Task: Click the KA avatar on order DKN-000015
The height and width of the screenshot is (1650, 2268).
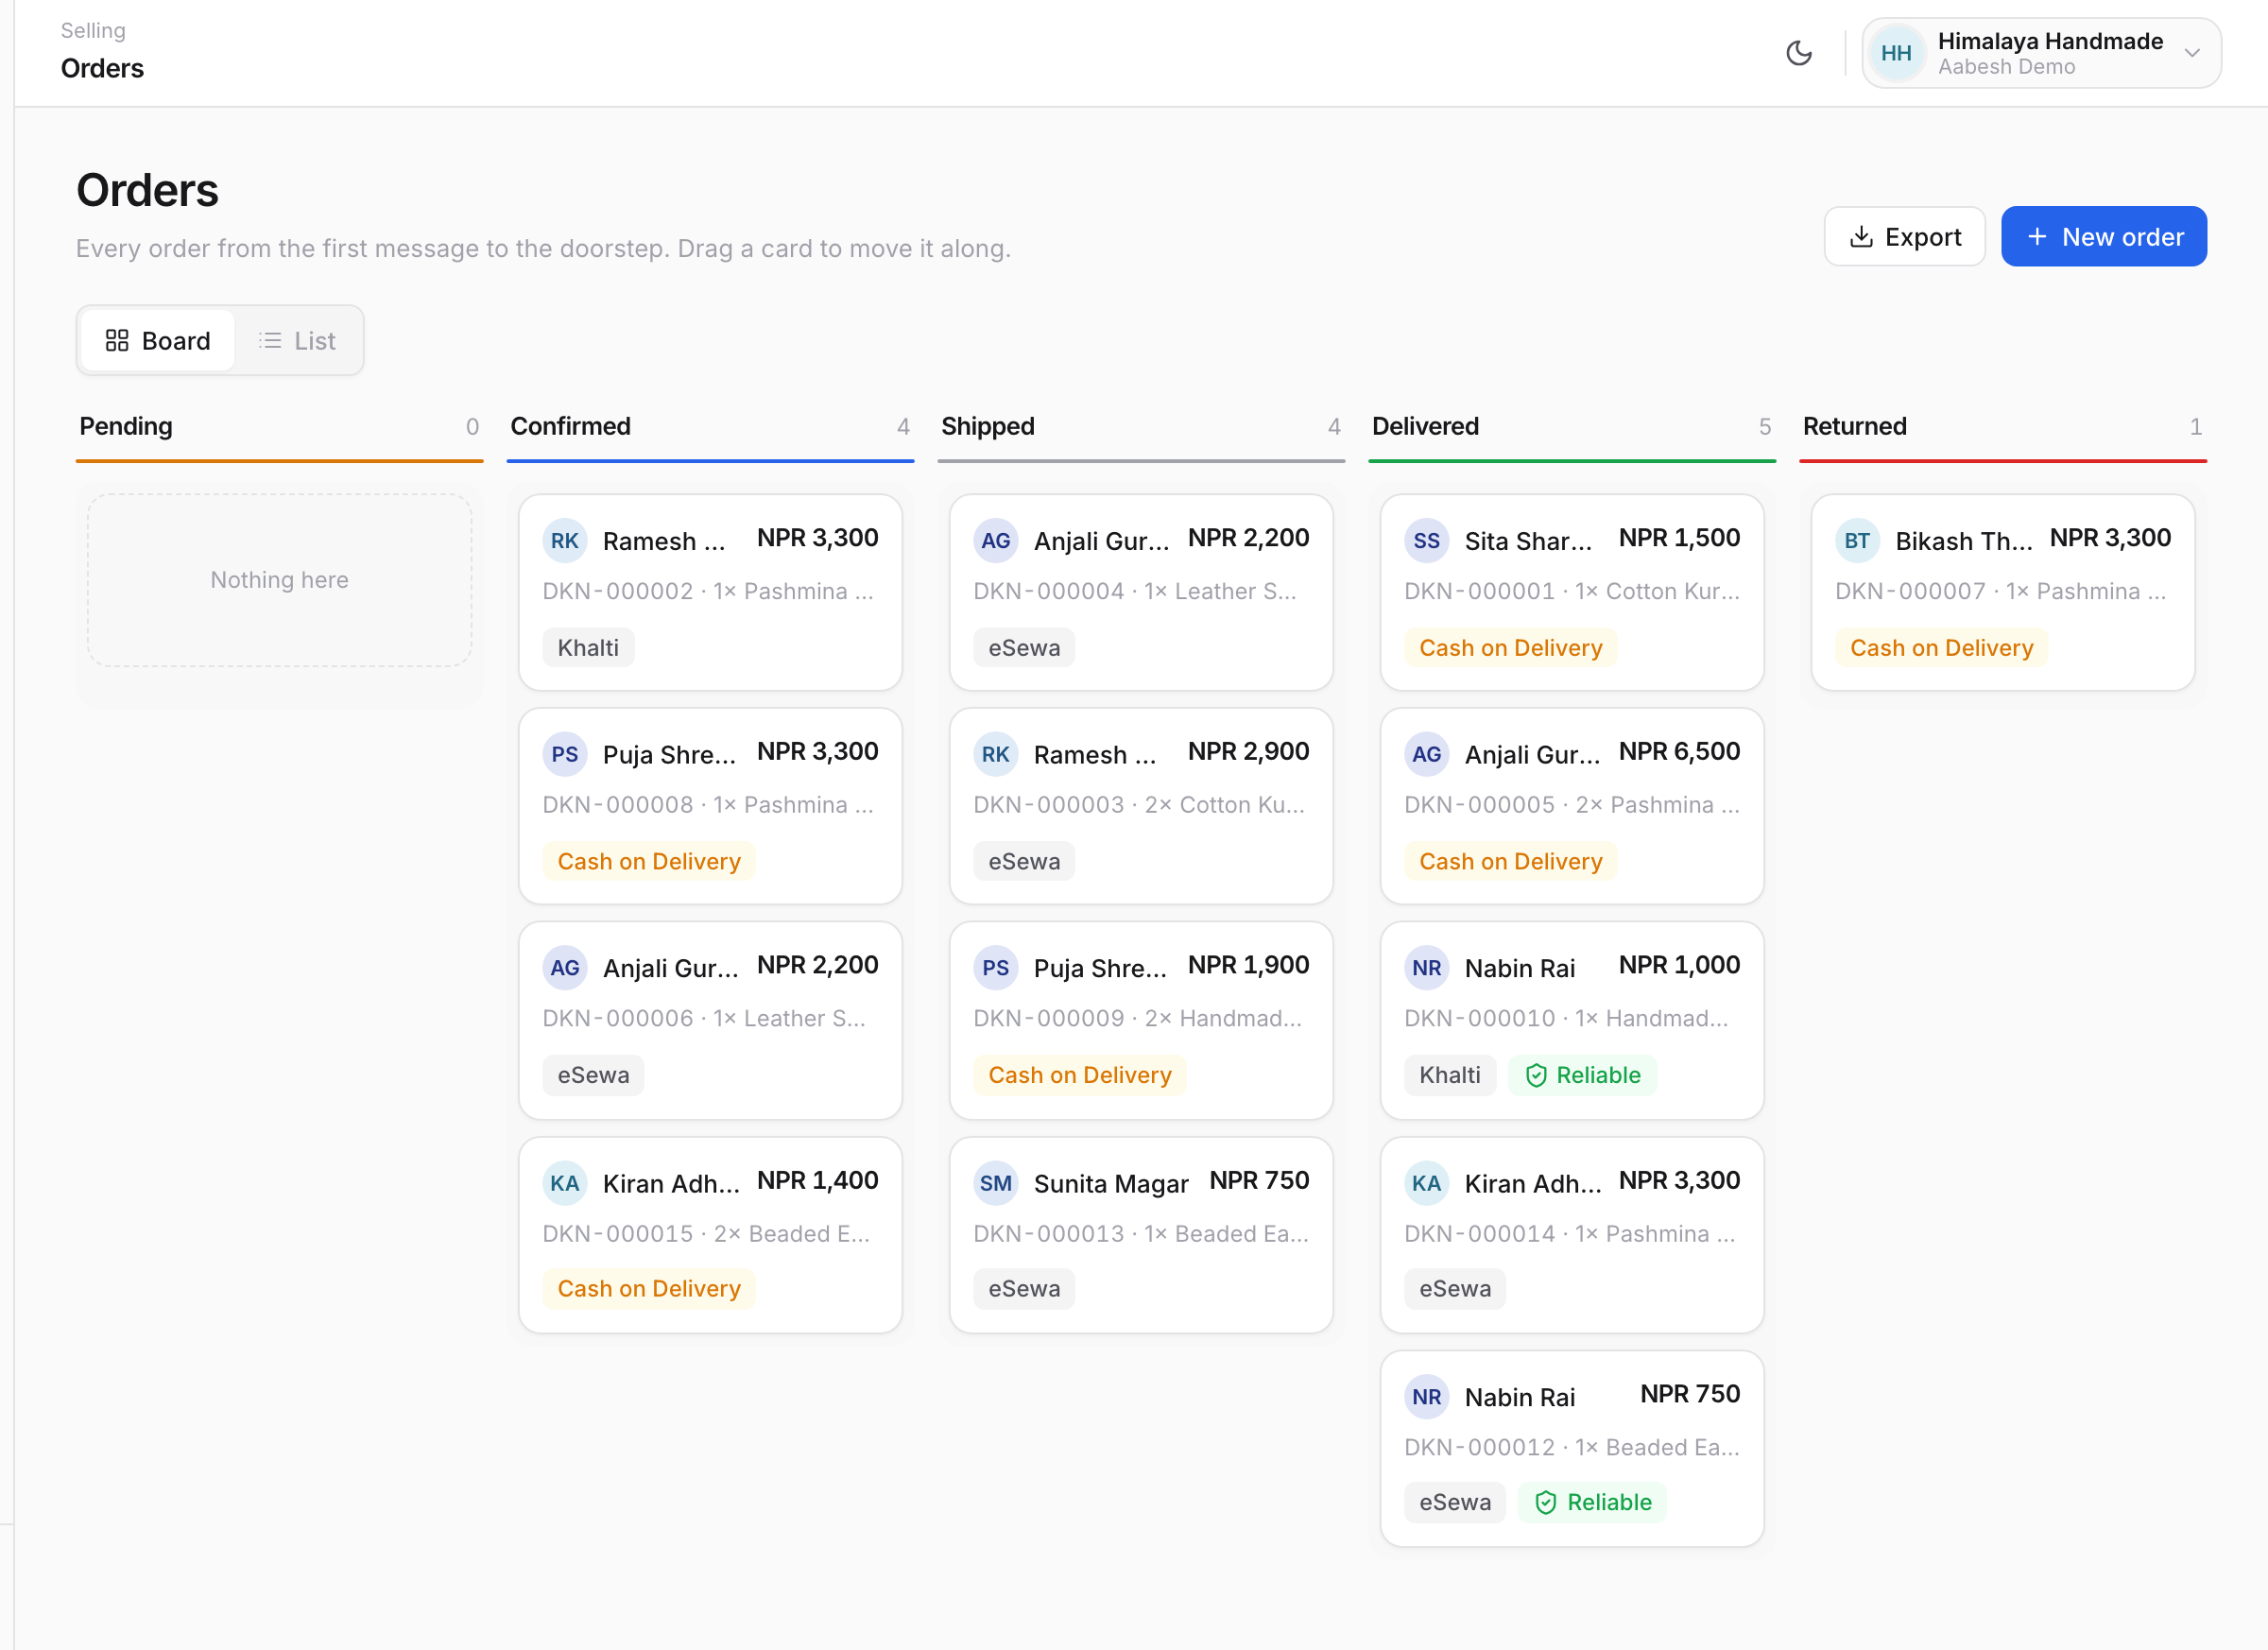Action: point(564,1184)
